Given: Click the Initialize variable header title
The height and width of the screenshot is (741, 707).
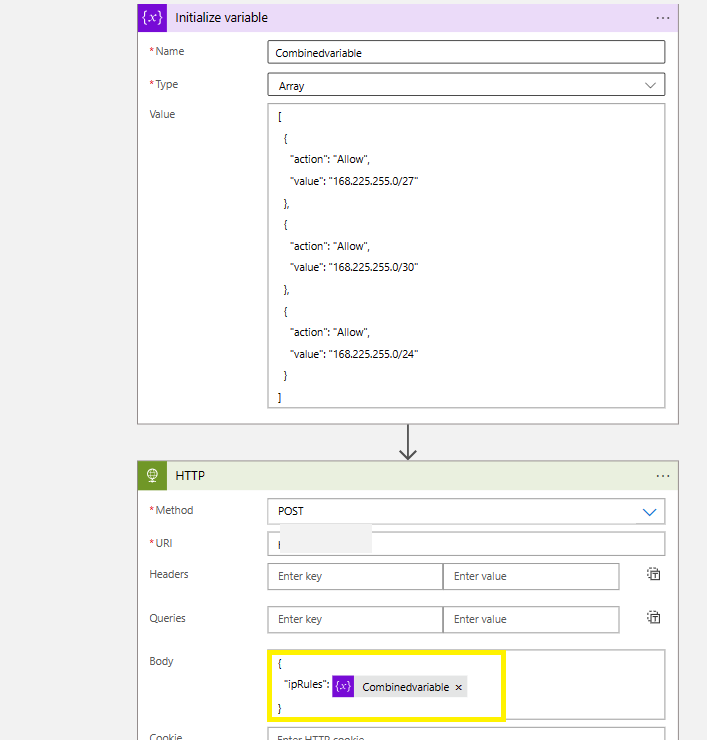Looking at the screenshot, I should [x=221, y=17].
